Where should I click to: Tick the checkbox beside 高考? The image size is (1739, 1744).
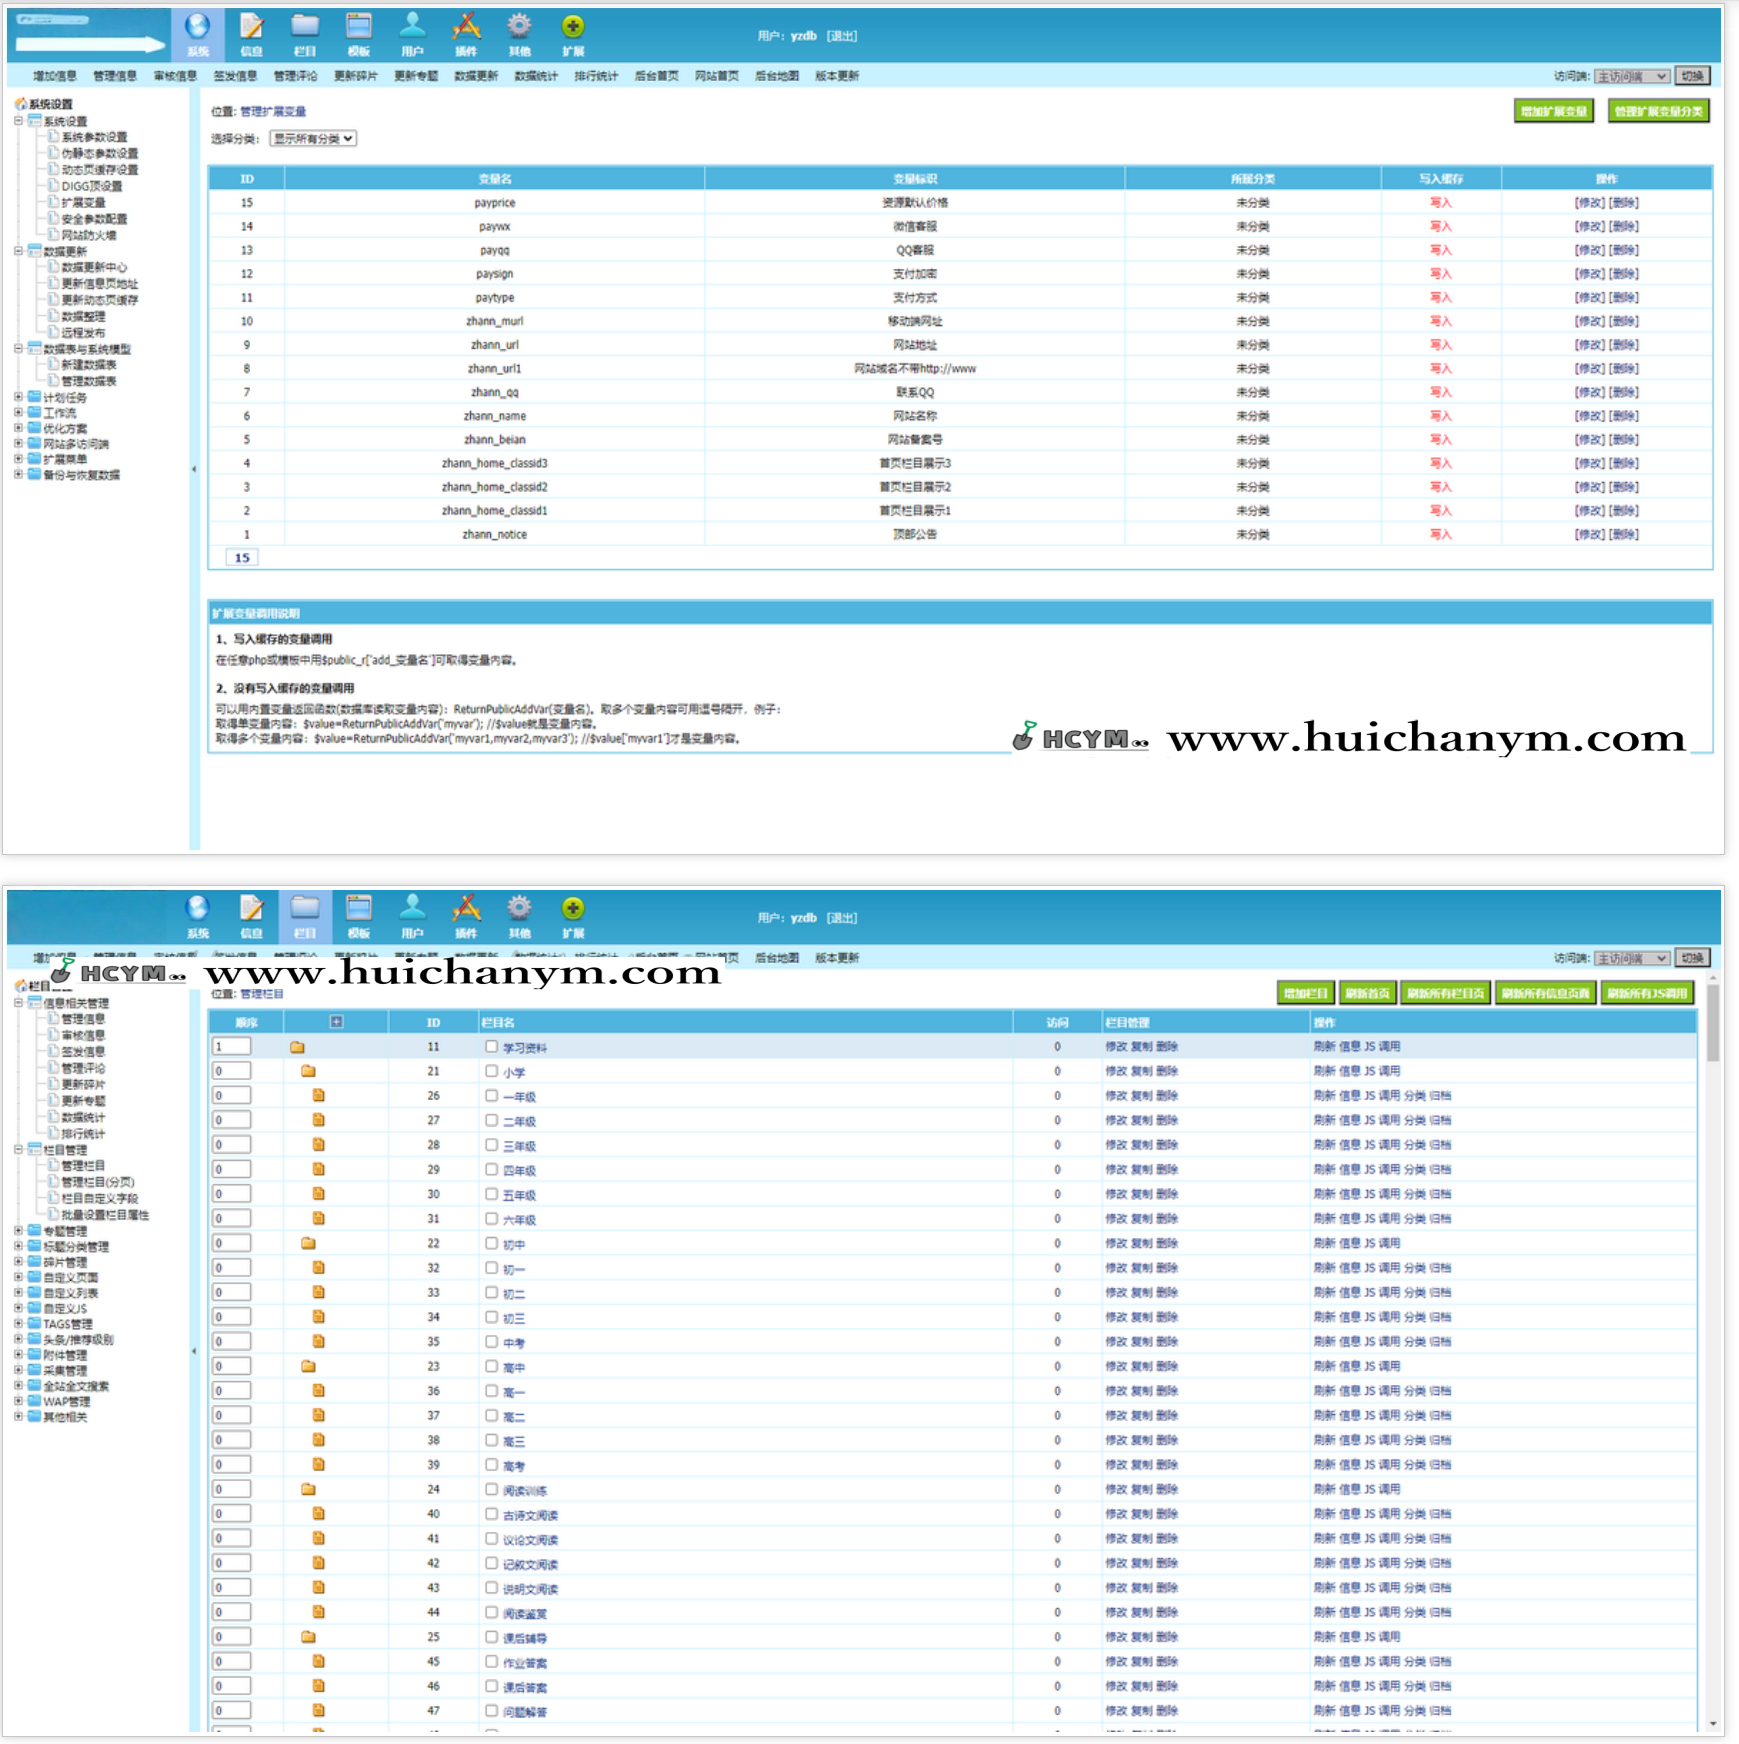(x=491, y=1465)
